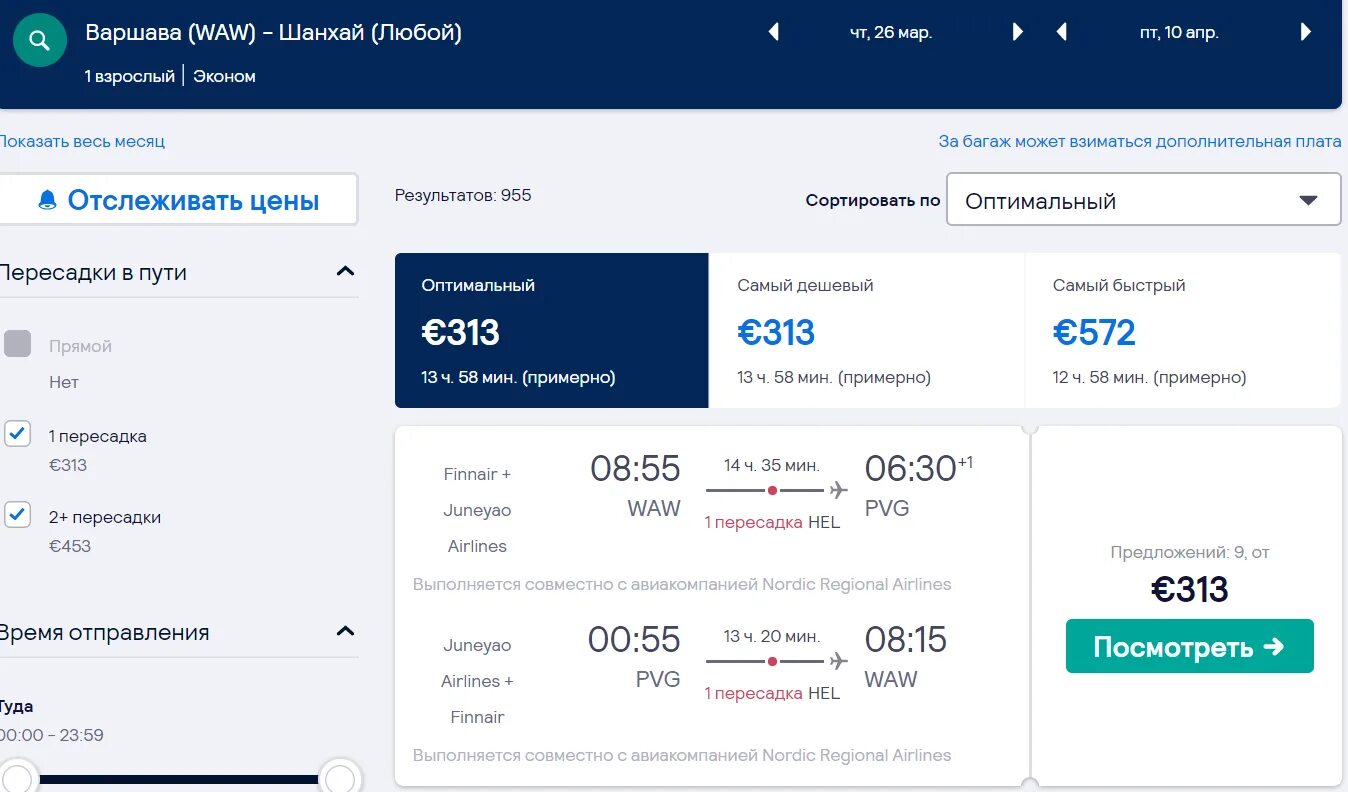This screenshot has width=1348, height=792.
Task: Open Показать весь месяц link
Action: click(x=82, y=141)
